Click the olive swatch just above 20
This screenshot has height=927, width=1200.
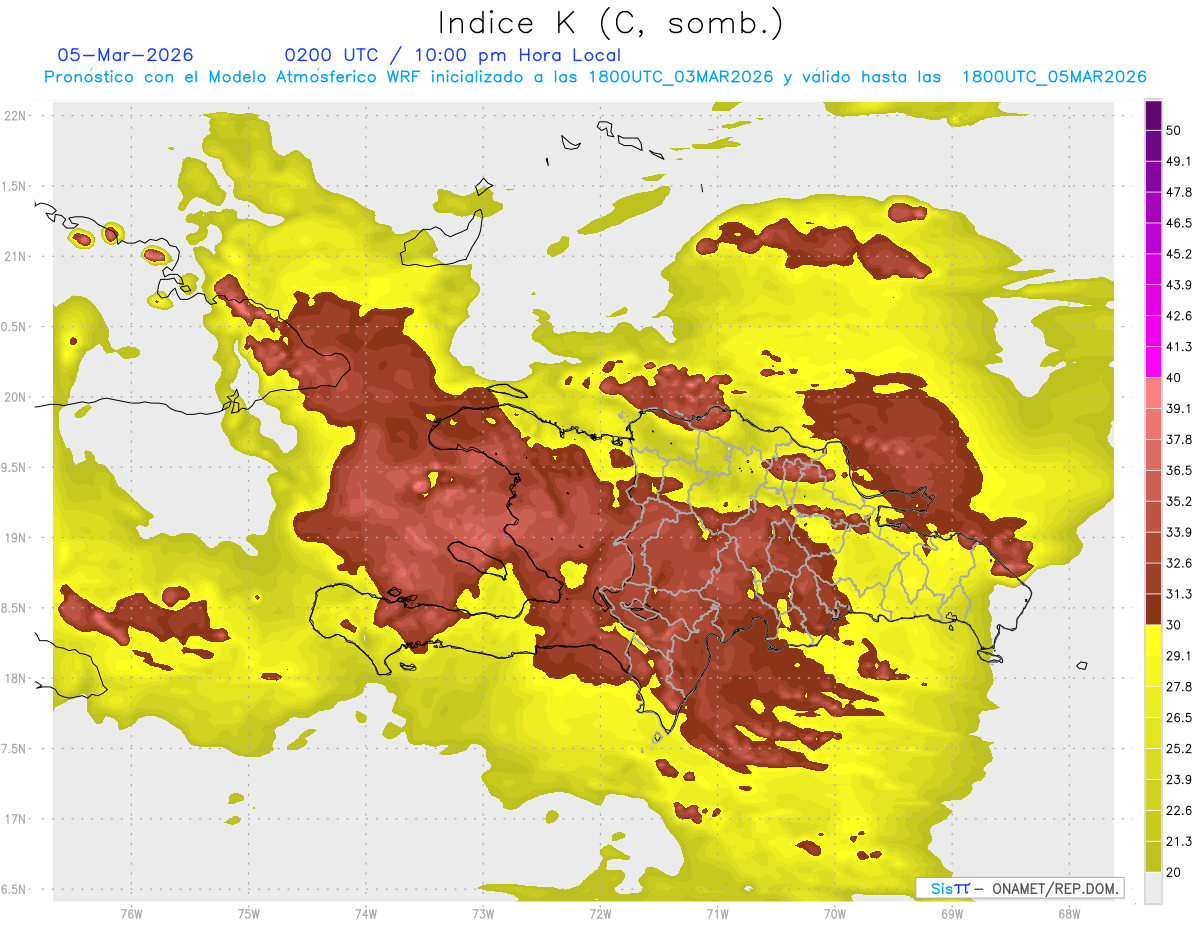click(x=1153, y=858)
